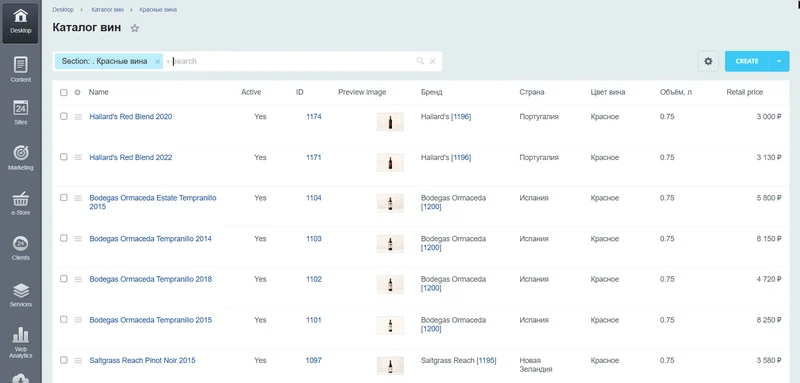Check the Hallard's Red Blend 2022 row
Image resolution: width=800 pixels, height=383 pixels.
[64, 157]
